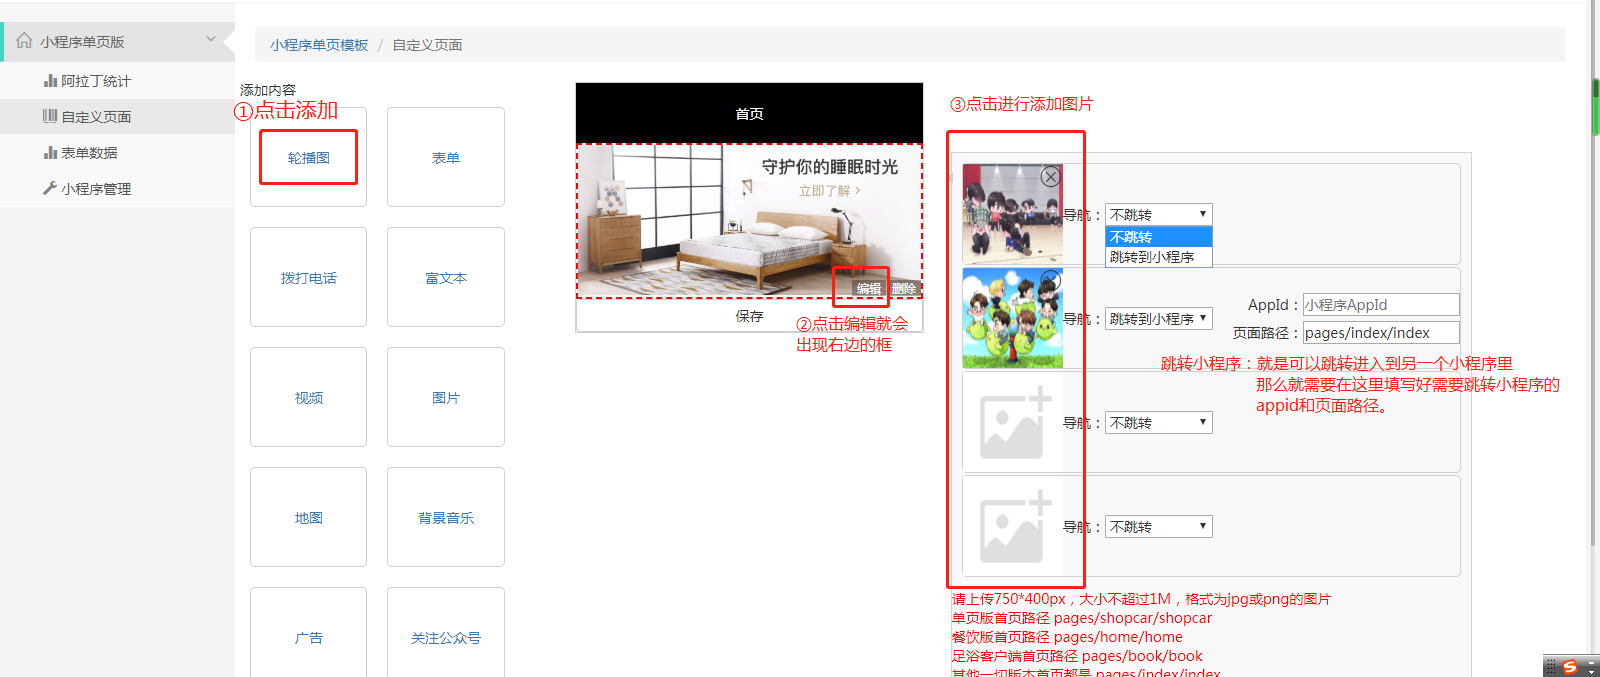This screenshot has height=677, width=1600.
Task: Remove the first carousel image with X icon
Action: coord(1050,177)
